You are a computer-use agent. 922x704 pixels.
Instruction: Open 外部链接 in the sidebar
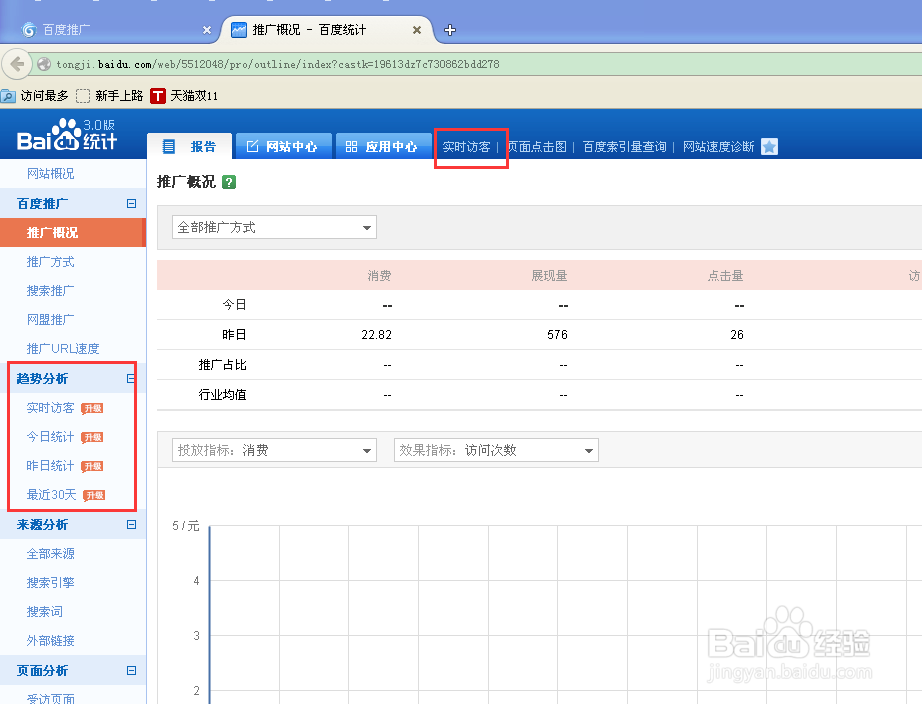tap(51, 640)
